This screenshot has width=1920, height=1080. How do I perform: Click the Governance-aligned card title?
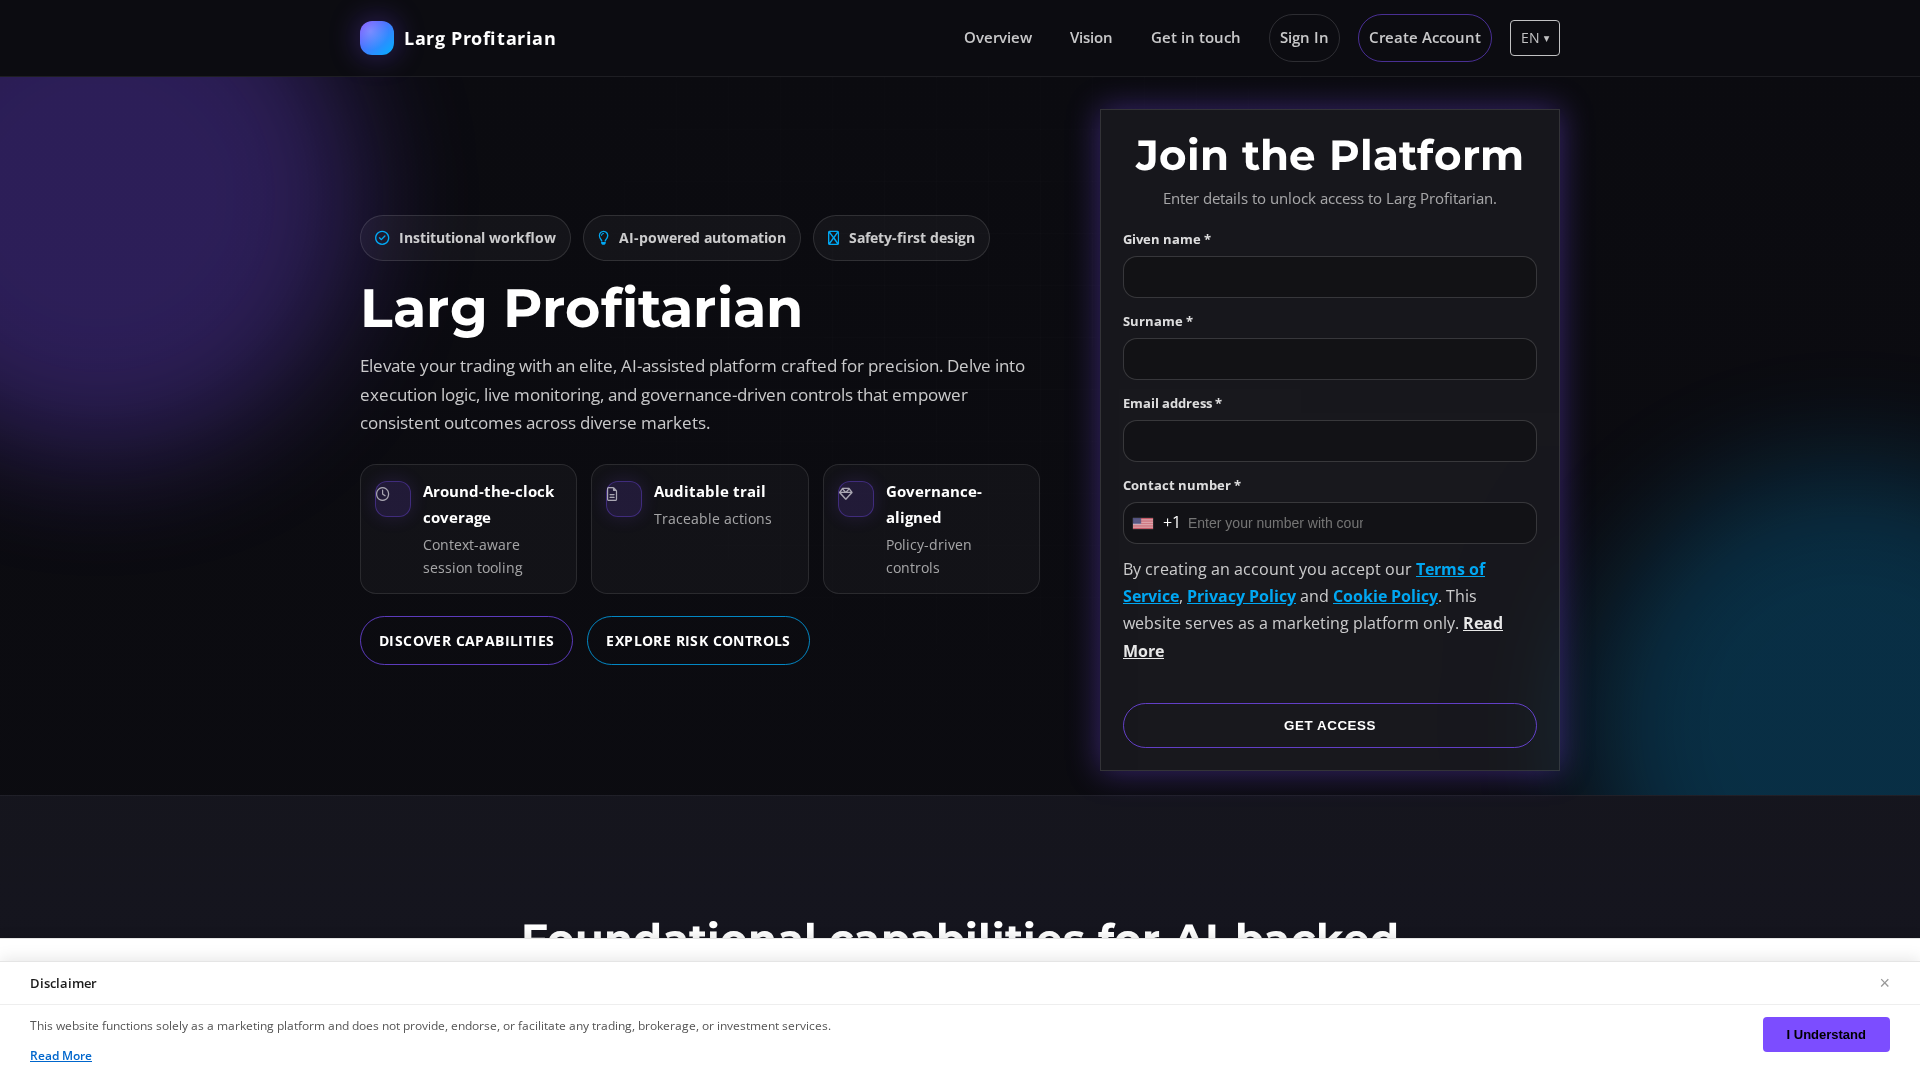[x=934, y=504]
